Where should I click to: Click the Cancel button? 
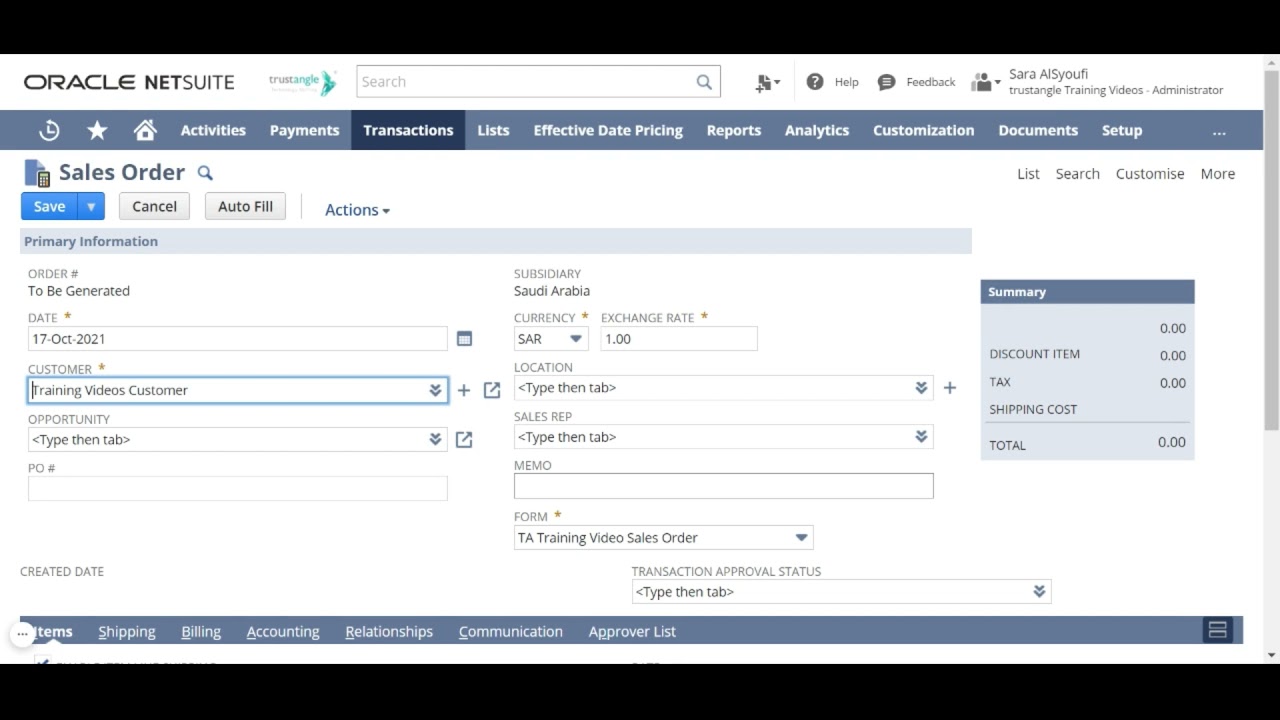(154, 206)
